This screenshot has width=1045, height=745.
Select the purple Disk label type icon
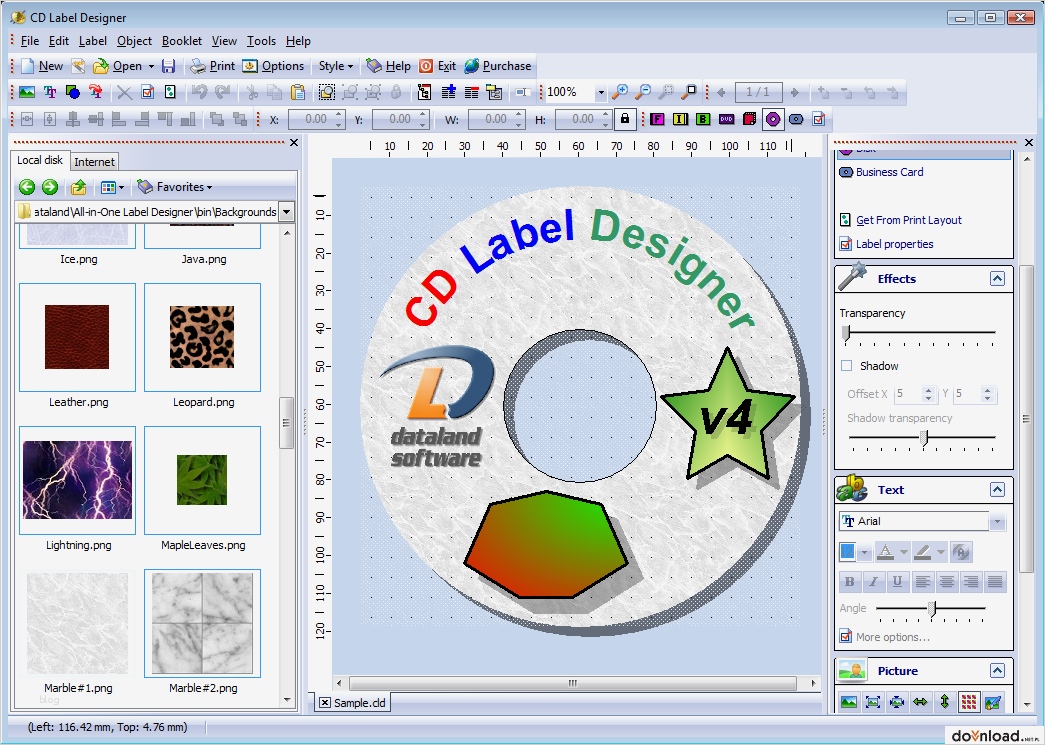tap(772, 119)
